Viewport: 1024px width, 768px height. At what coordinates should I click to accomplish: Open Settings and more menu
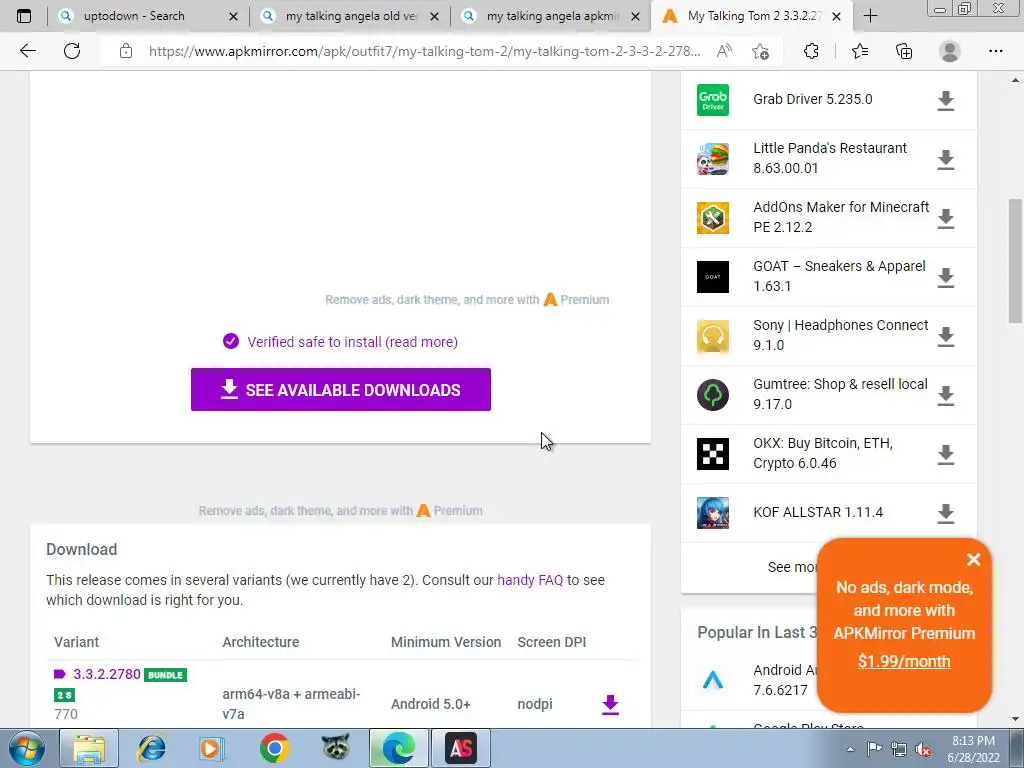pyautogui.click(x=995, y=51)
